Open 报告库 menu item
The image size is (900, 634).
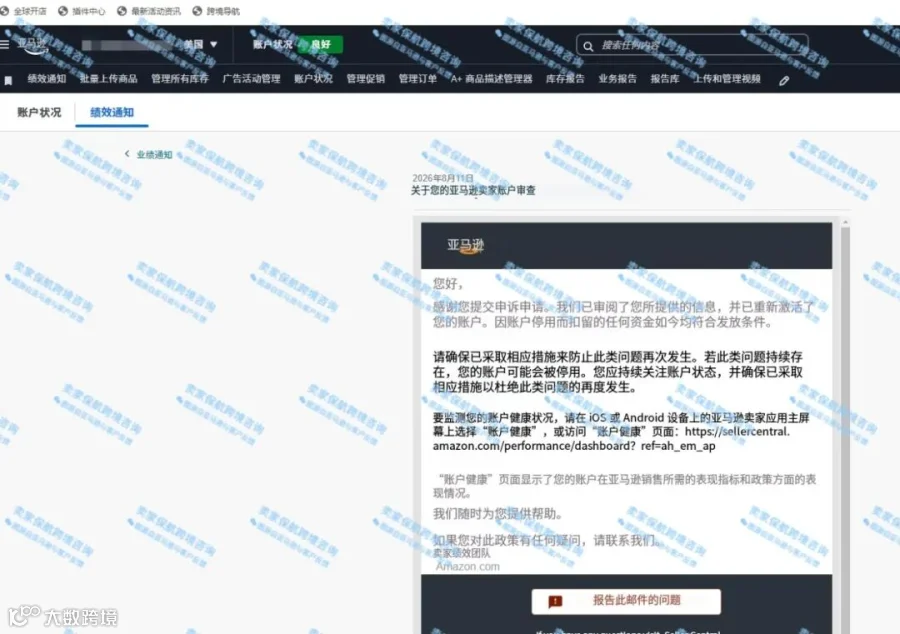[x=665, y=79]
